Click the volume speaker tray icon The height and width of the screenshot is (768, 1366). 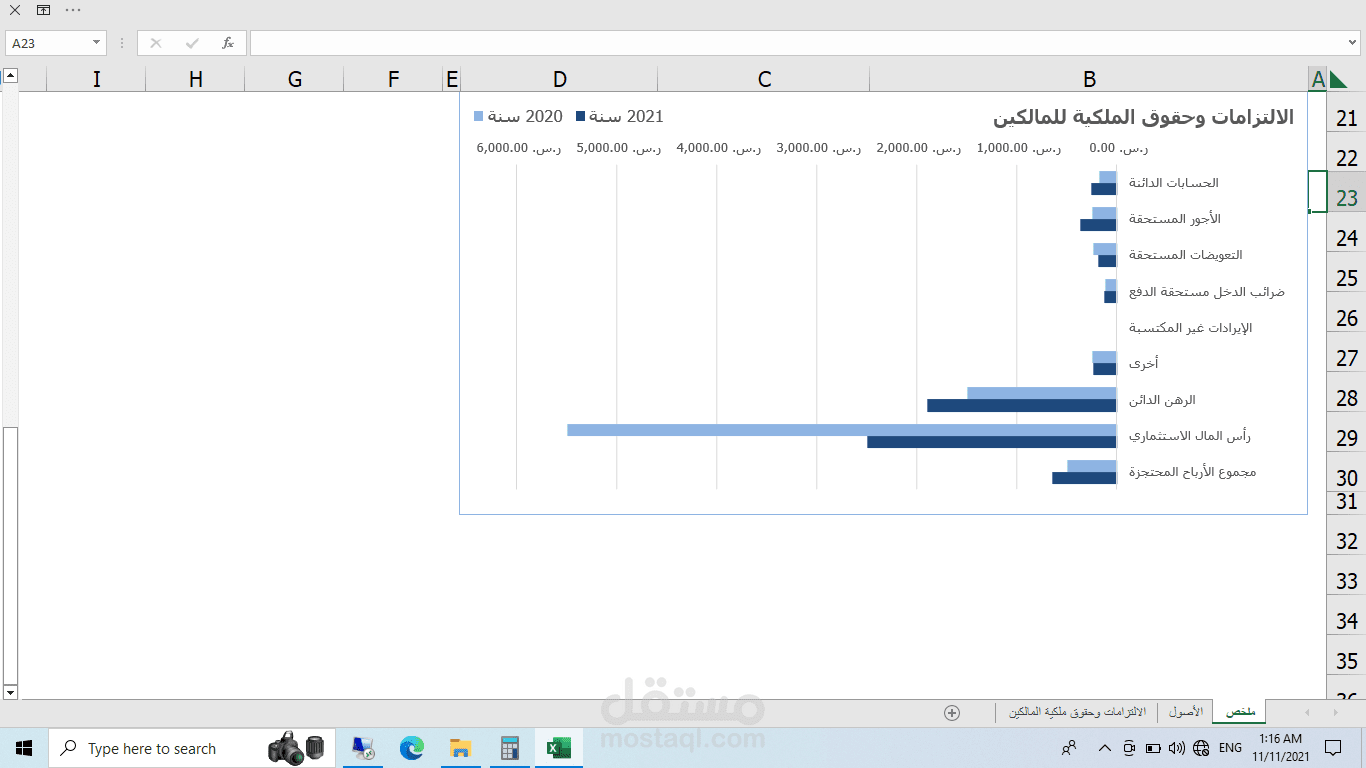pyautogui.click(x=1176, y=748)
